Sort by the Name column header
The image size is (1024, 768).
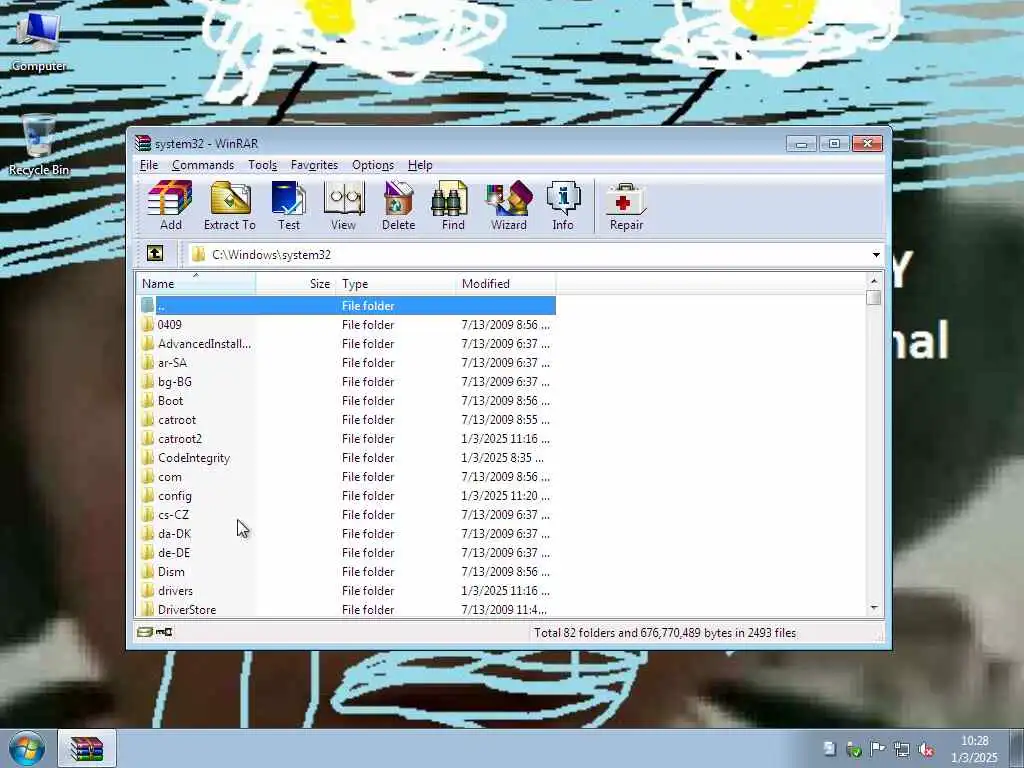[x=196, y=283]
